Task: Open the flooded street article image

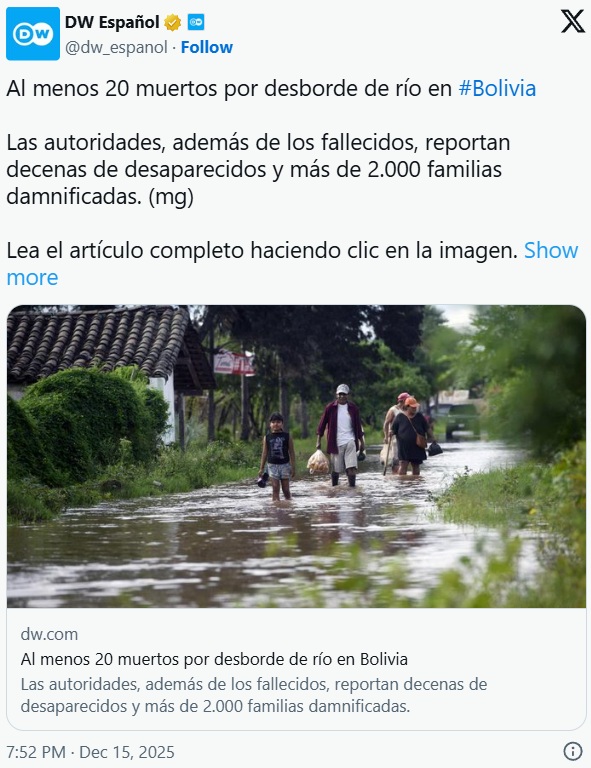Action: (x=296, y=456)
